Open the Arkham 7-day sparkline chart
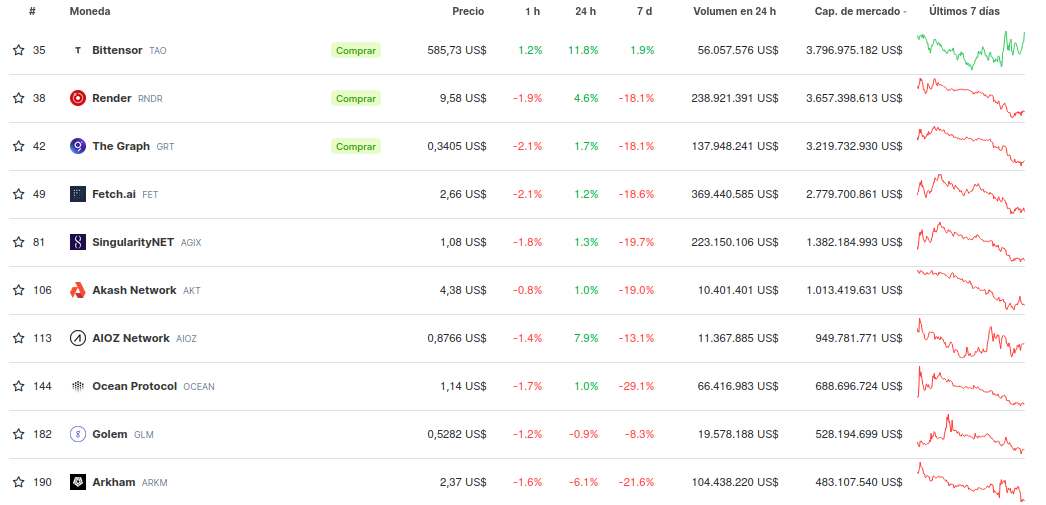This screenshot has width=1046, height=505. tap(971, 482)
